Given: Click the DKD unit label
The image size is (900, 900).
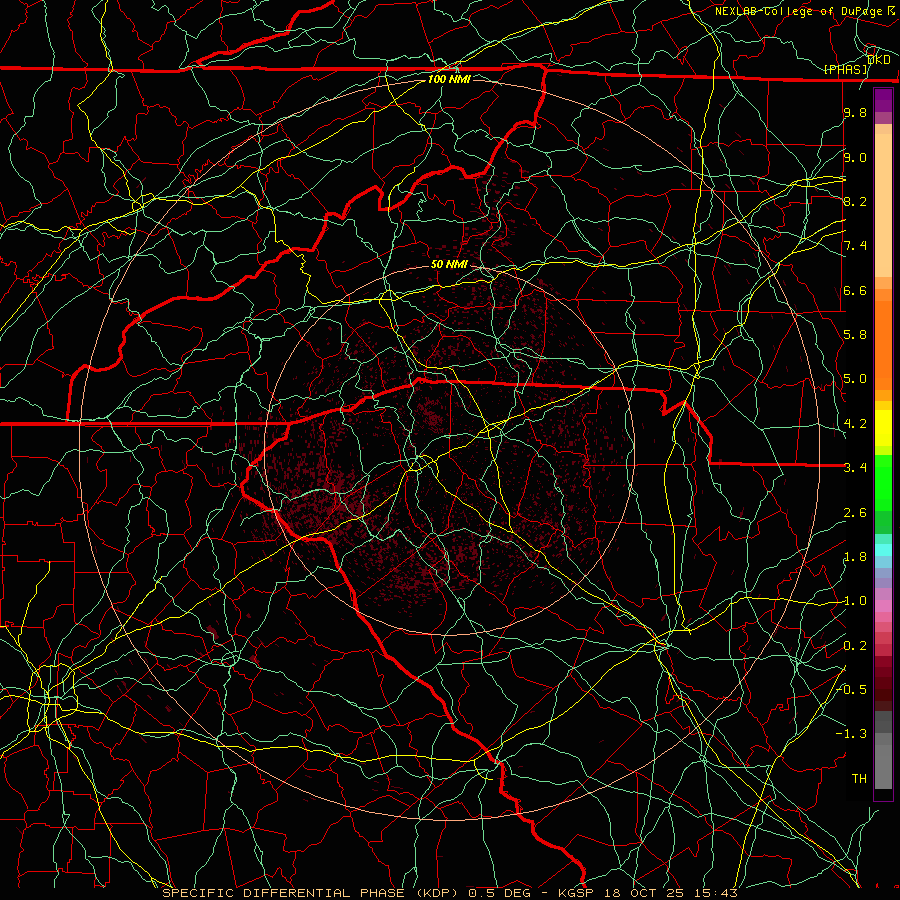Looking at the screenshot, I should tap(879, 59).
